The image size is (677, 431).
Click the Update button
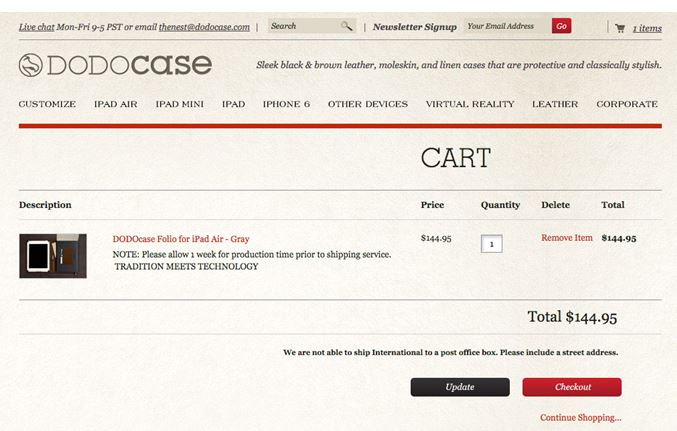(x=460, y=387)
